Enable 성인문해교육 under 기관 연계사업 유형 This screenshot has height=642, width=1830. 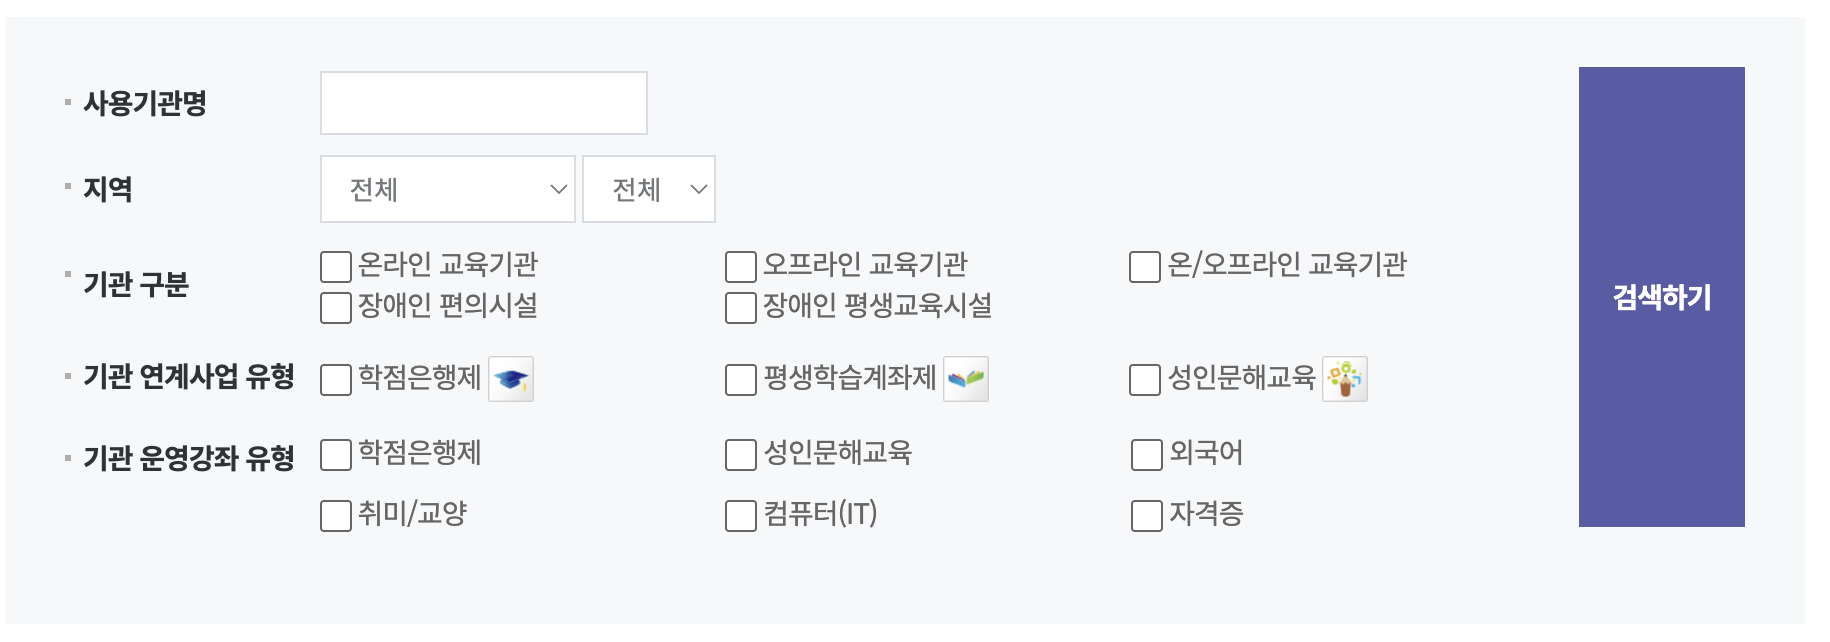[x=1142, y=378]
